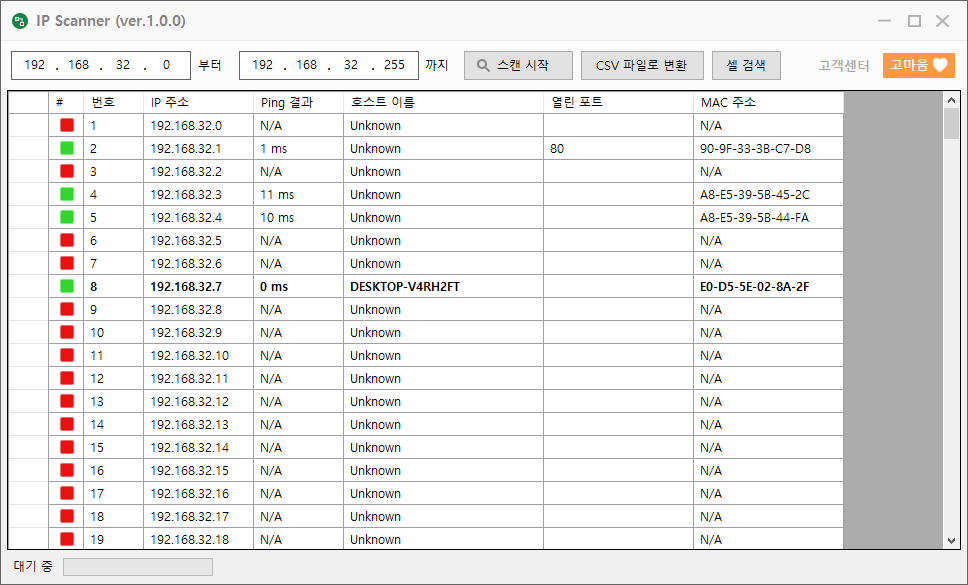Select MAC cell A8-E5-39-5B-45-2C
This screenshot has height=585, width=968.
click(x=769, y=194)
